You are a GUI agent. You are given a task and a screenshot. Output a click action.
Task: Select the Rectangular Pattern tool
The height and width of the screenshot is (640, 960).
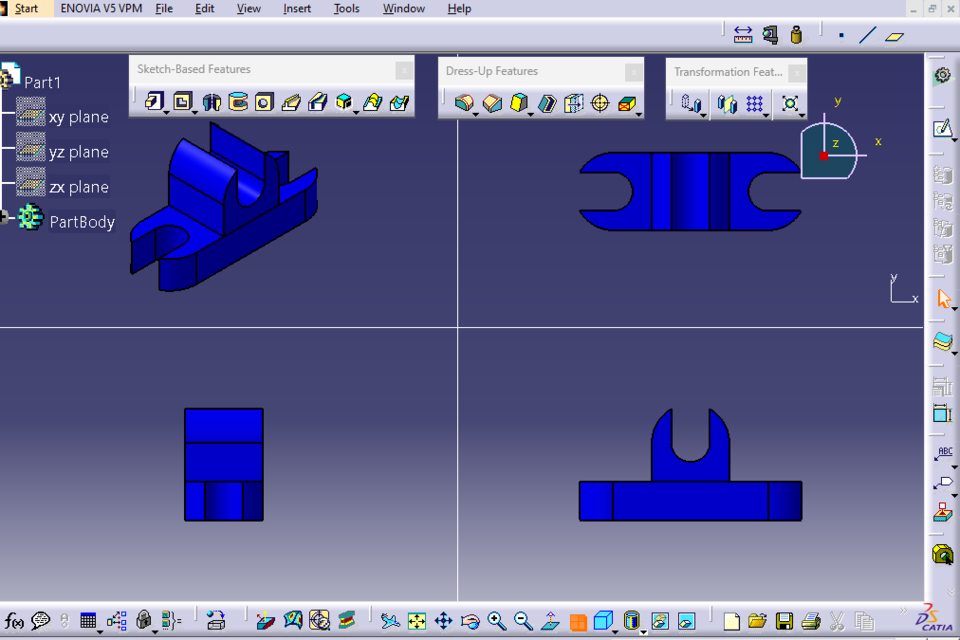pos(755,103)
